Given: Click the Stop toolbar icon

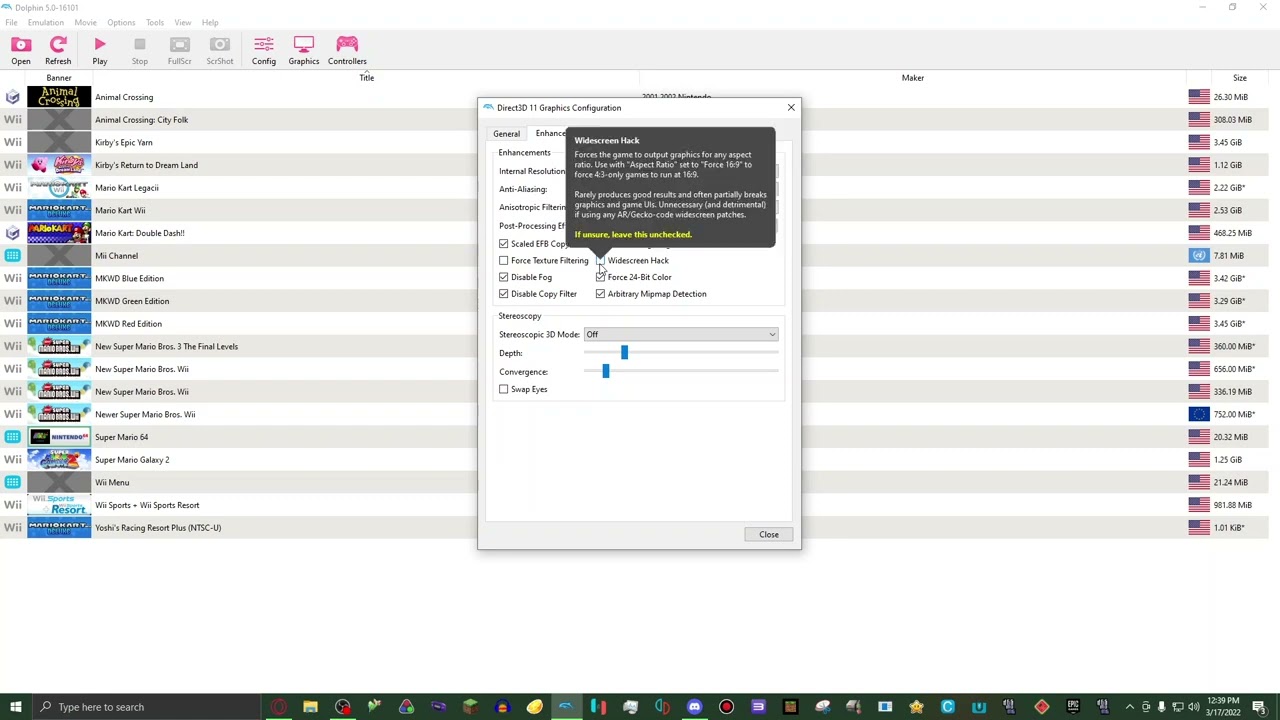Looking at the screenshot, I should click(140, 50).
